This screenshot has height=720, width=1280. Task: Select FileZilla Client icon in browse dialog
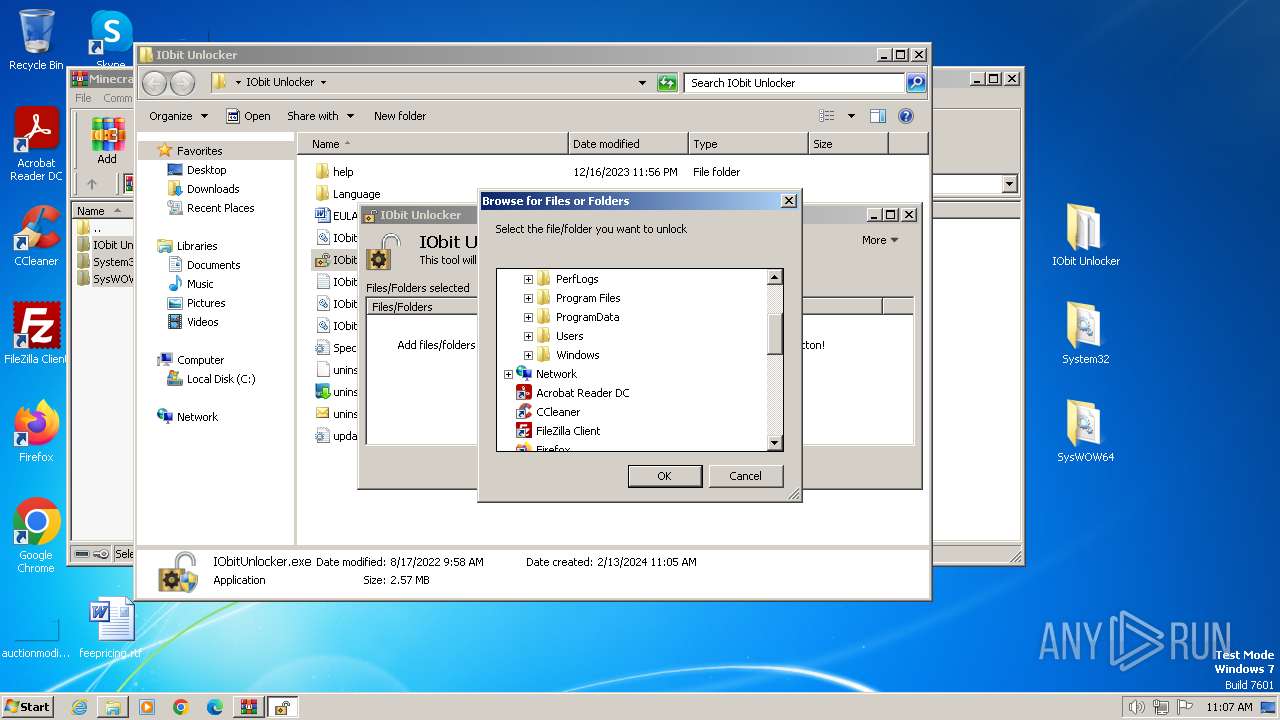(523, 431)
